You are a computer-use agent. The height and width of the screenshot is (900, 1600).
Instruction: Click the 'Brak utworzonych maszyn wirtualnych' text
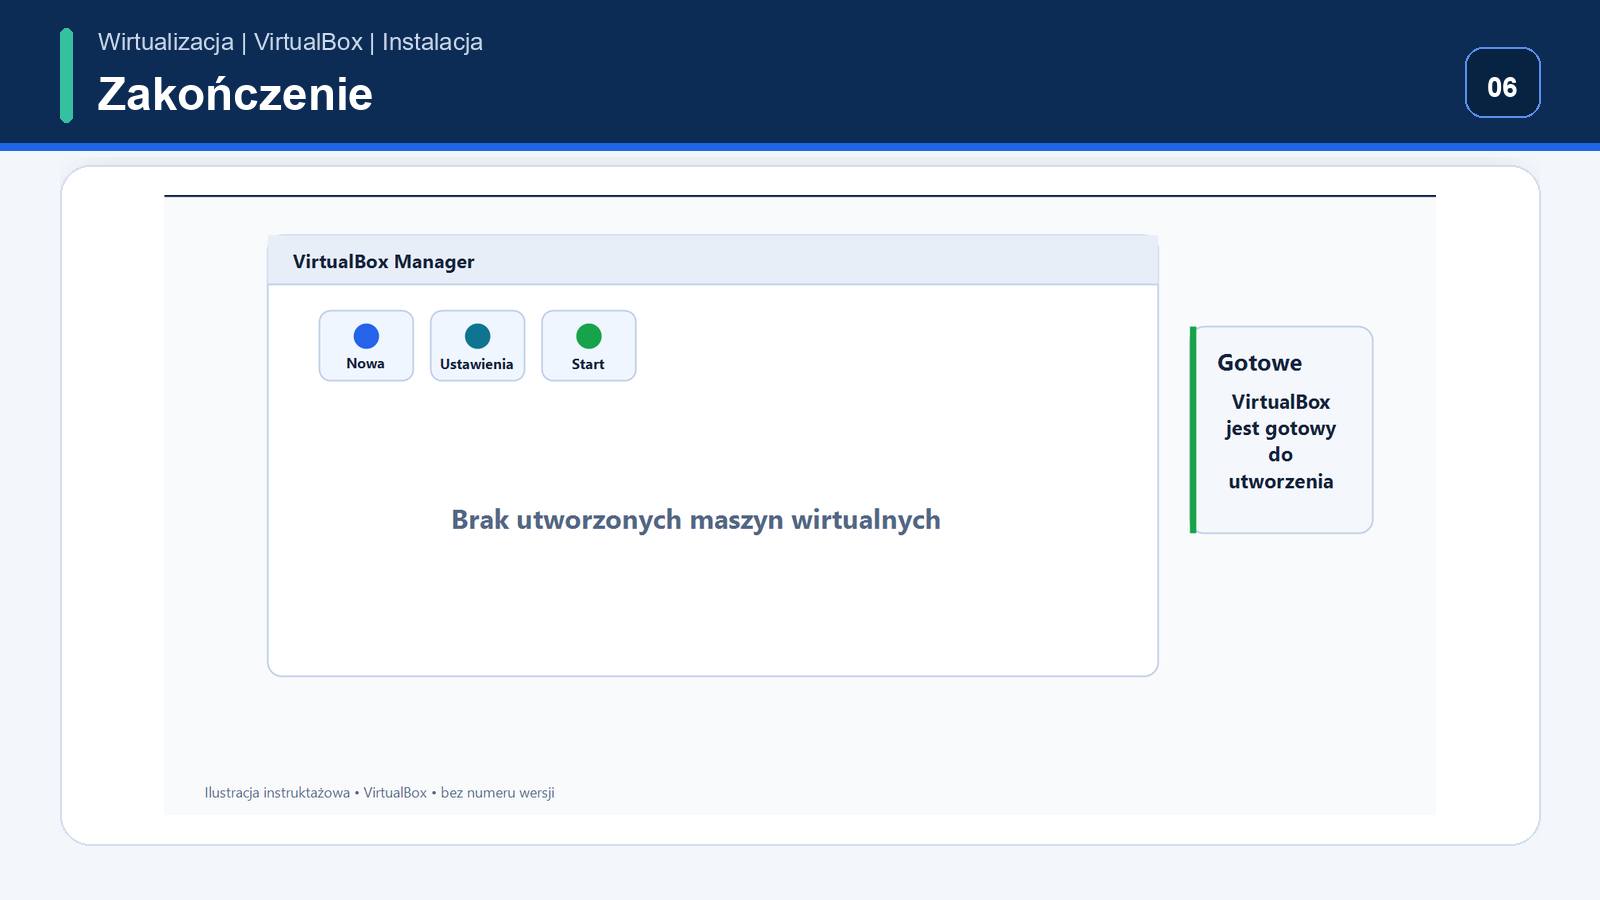(x=696, y=520)
